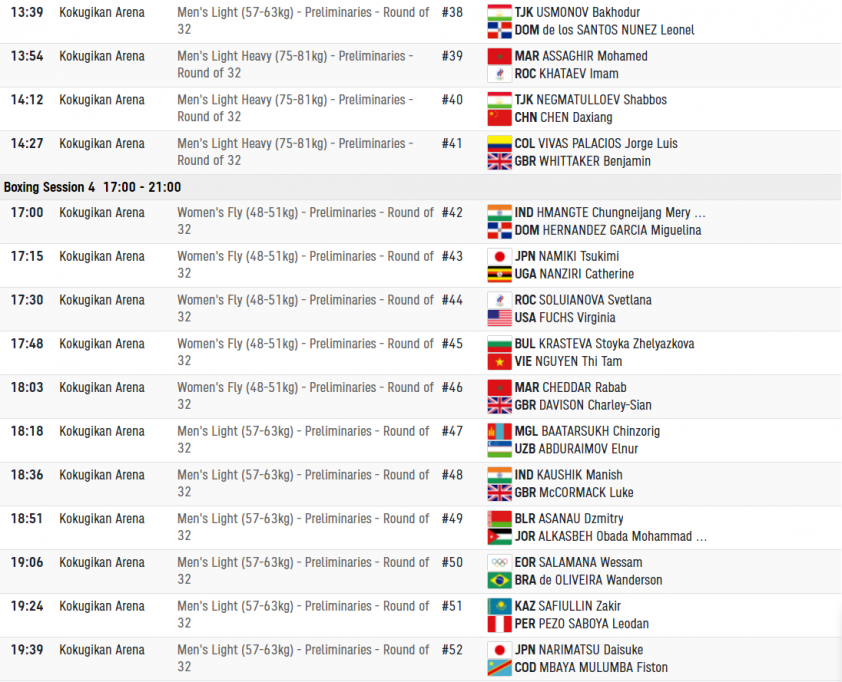Viewport: 842px width, 682px height.
Task: Click the Vietnam flag beside NGUYEN Thi Tam
Action: click(499, 362)
